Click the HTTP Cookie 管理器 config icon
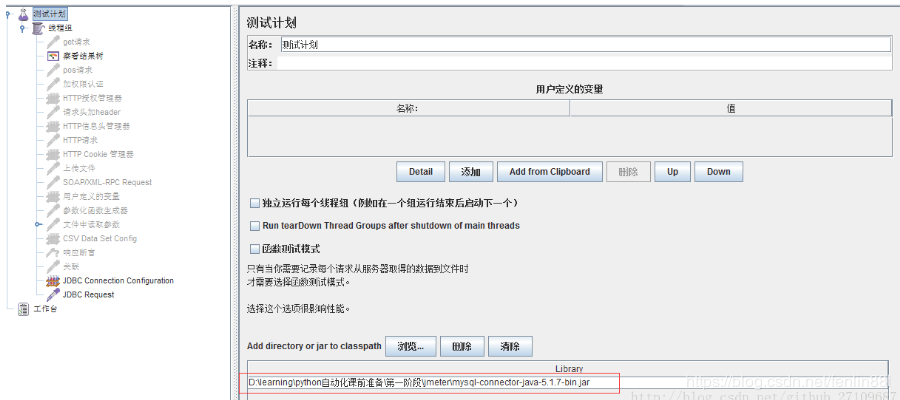Screen dimensions: 900x400 click(53, 154)
